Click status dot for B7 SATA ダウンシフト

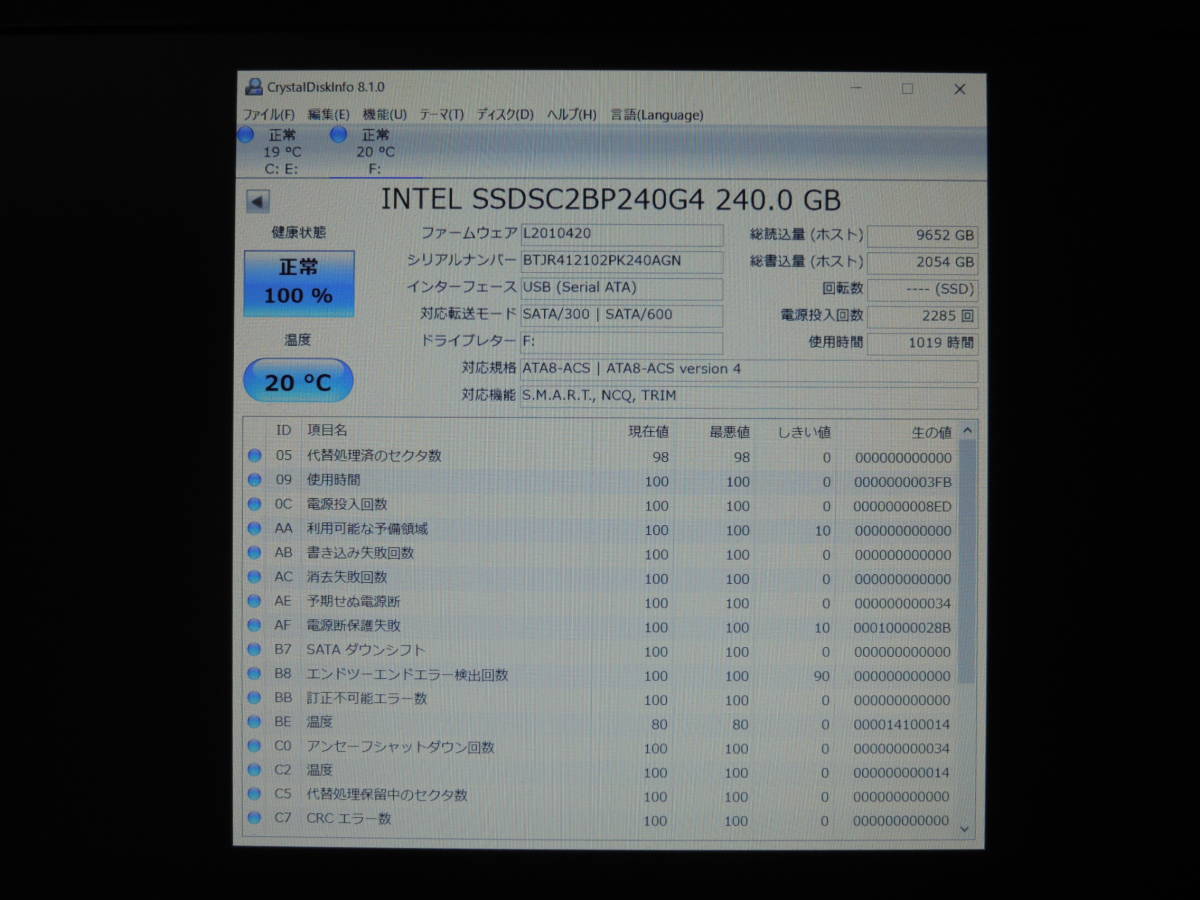click(254, 651)
